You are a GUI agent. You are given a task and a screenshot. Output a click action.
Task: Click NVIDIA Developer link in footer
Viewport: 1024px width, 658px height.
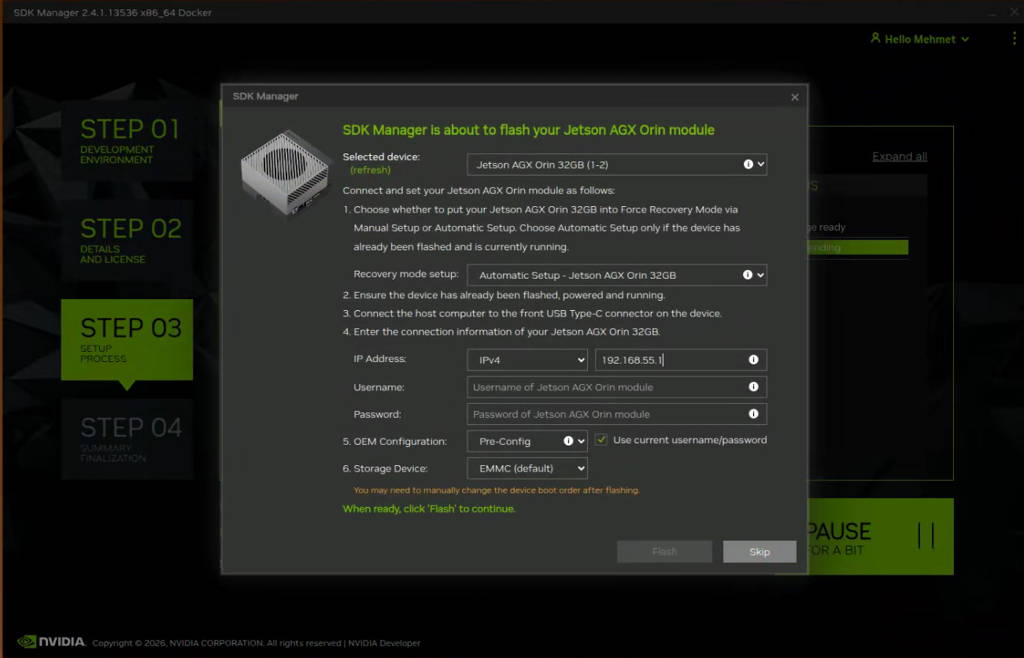coord(384,643)
